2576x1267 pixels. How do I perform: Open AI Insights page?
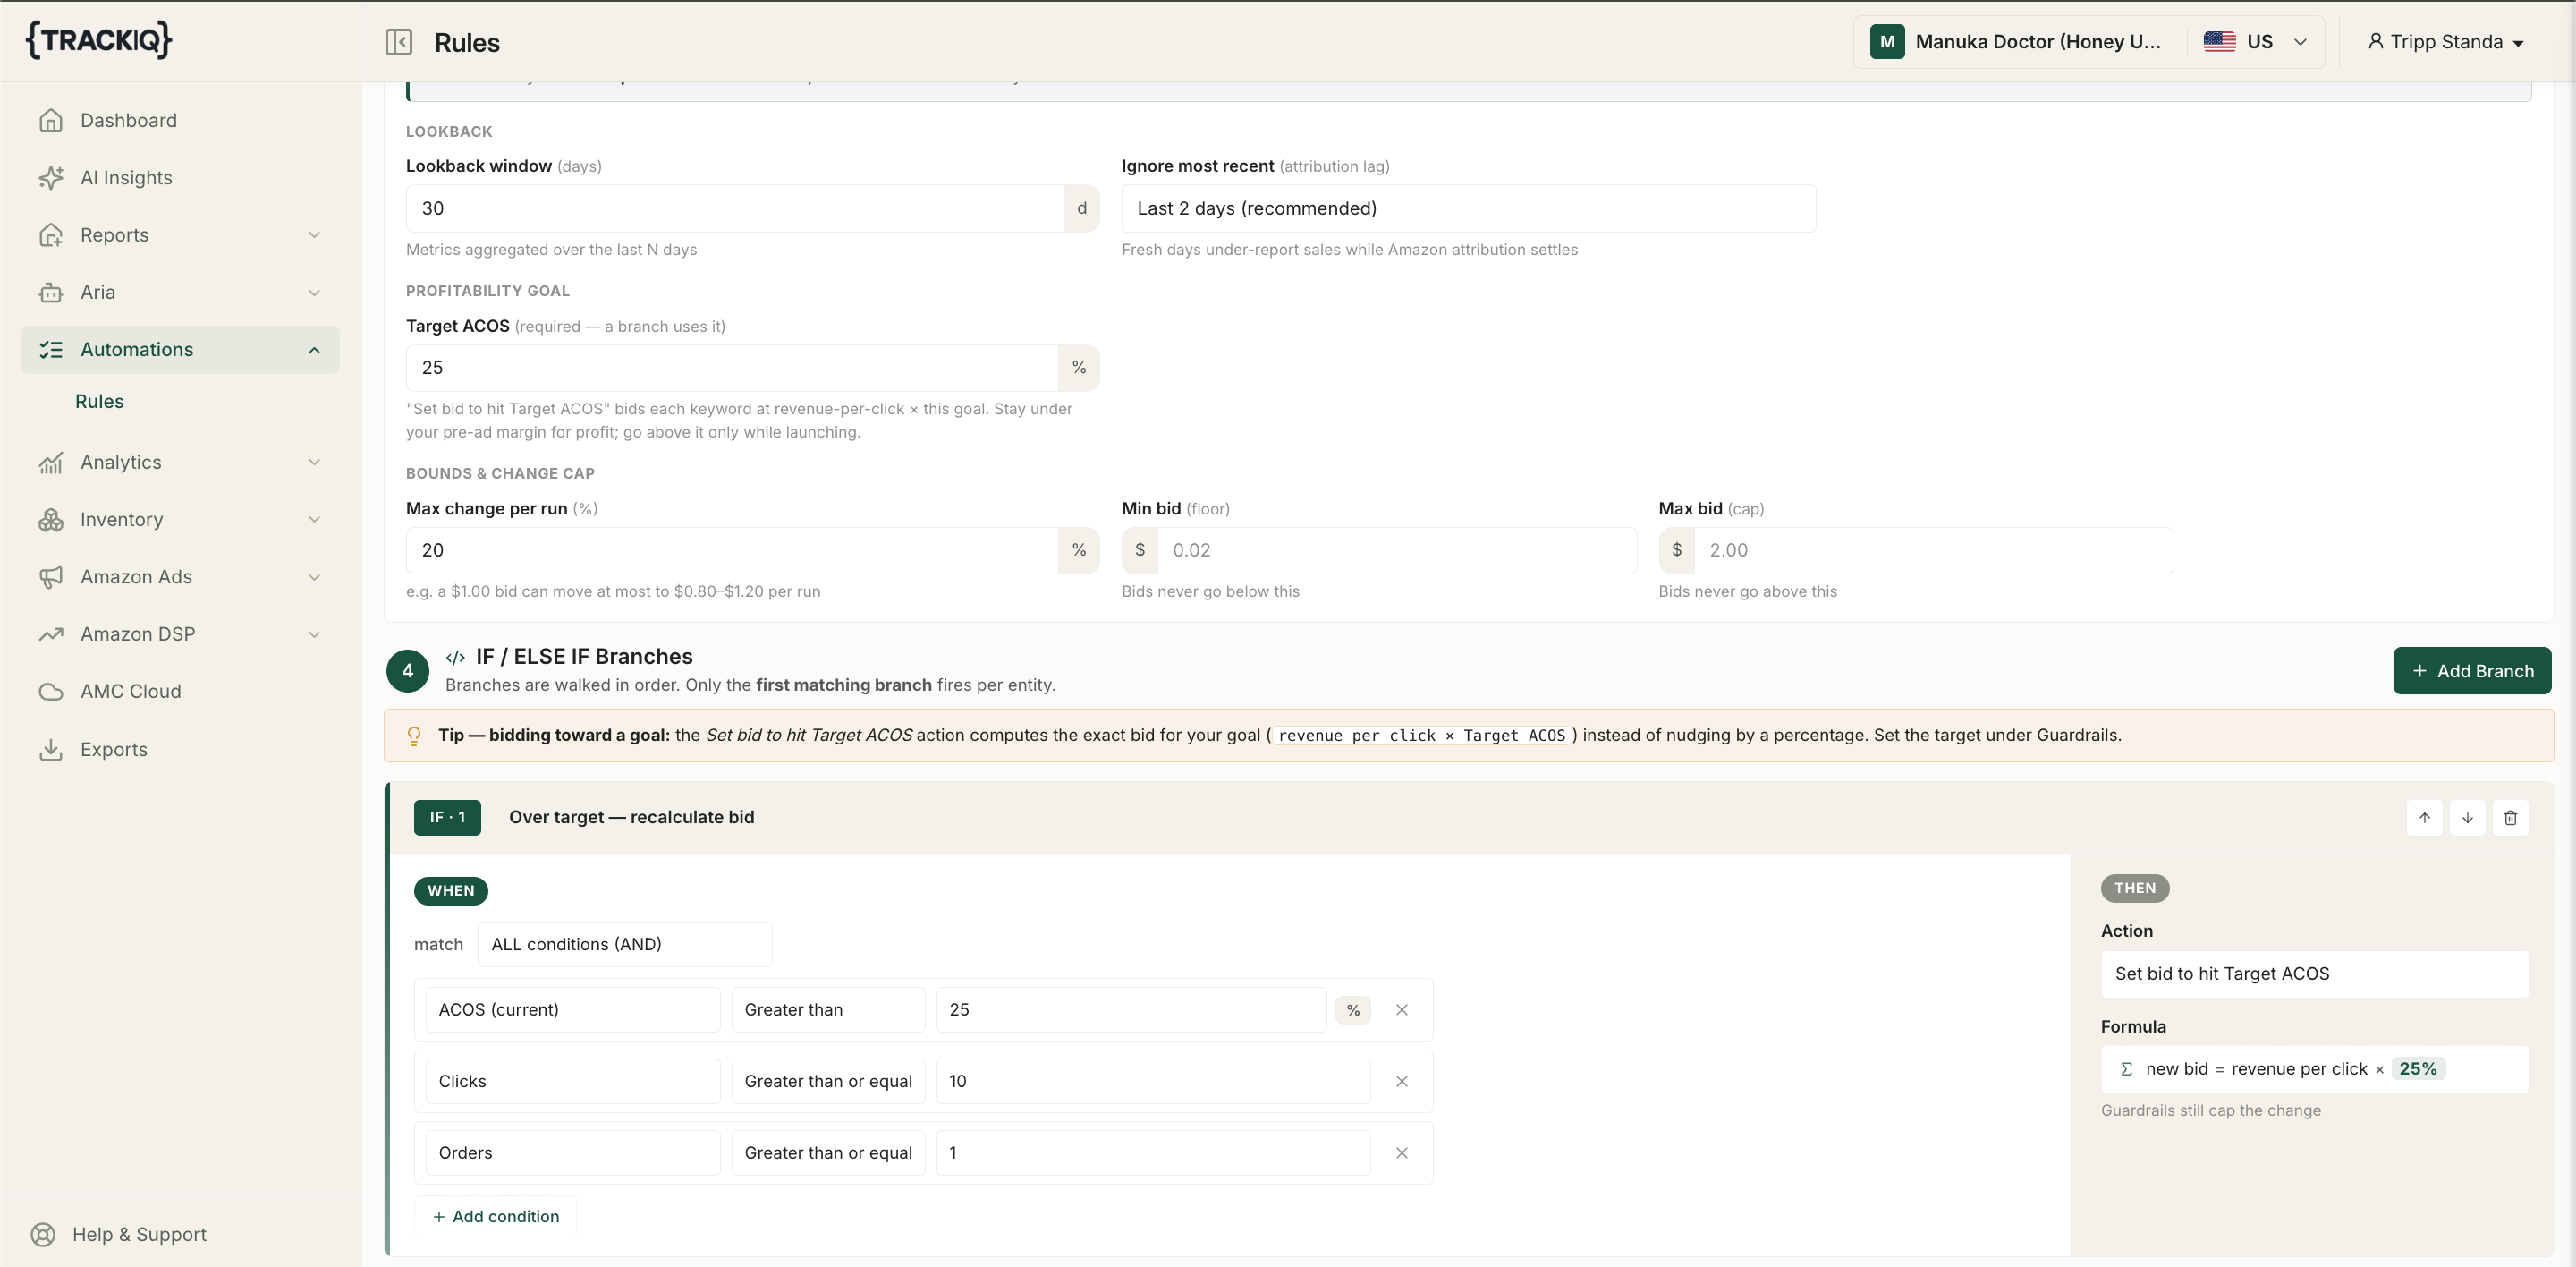[180, 178]
